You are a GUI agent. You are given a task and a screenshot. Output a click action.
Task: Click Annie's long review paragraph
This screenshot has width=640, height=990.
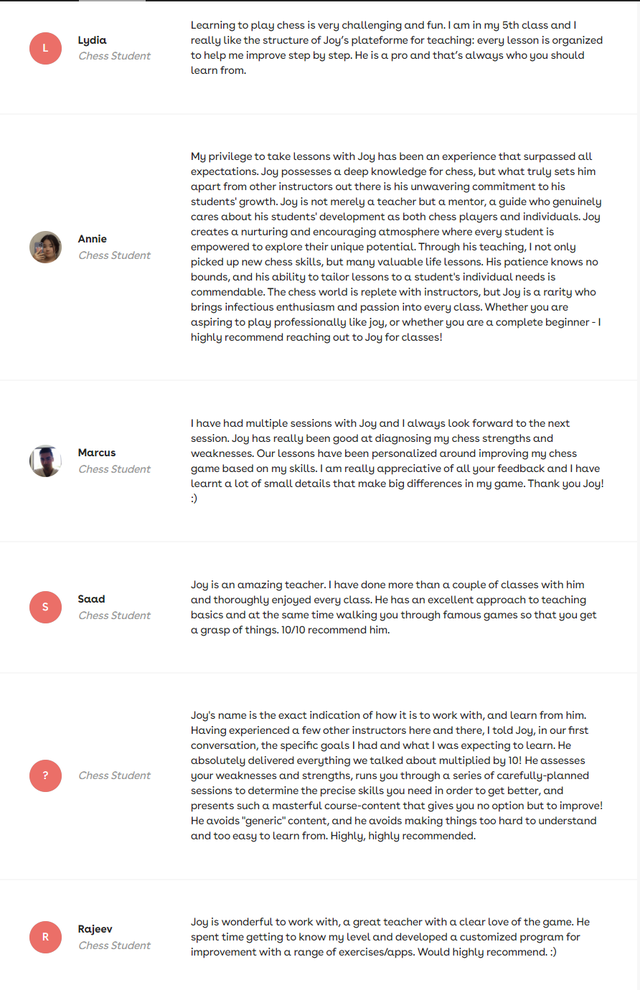pos(396,247)
